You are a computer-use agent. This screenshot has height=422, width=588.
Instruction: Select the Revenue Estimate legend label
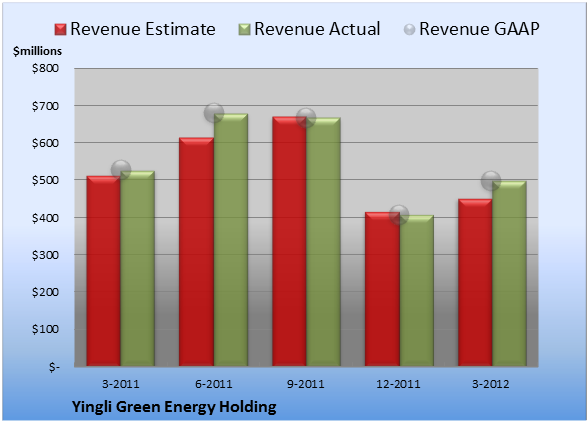point(143,29)
